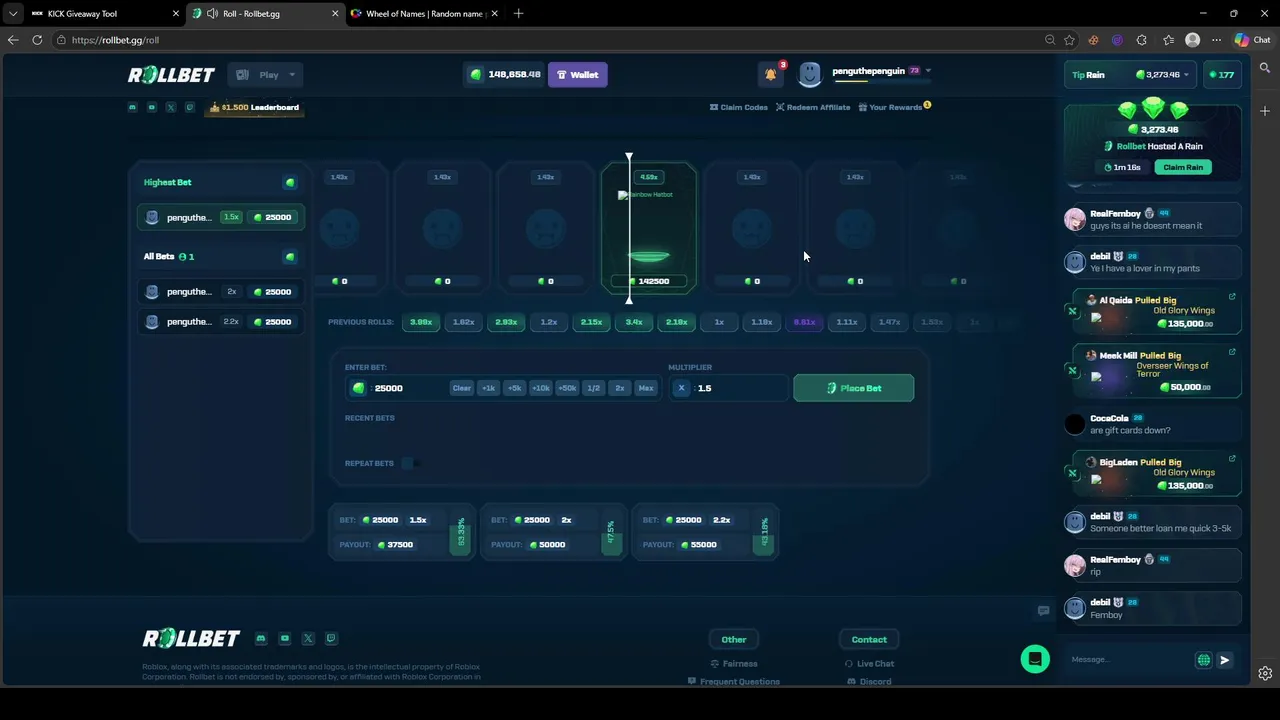The image size is (1280, 720).
Task: Open Al Qaida pull external link icon
Action: 1232,297
